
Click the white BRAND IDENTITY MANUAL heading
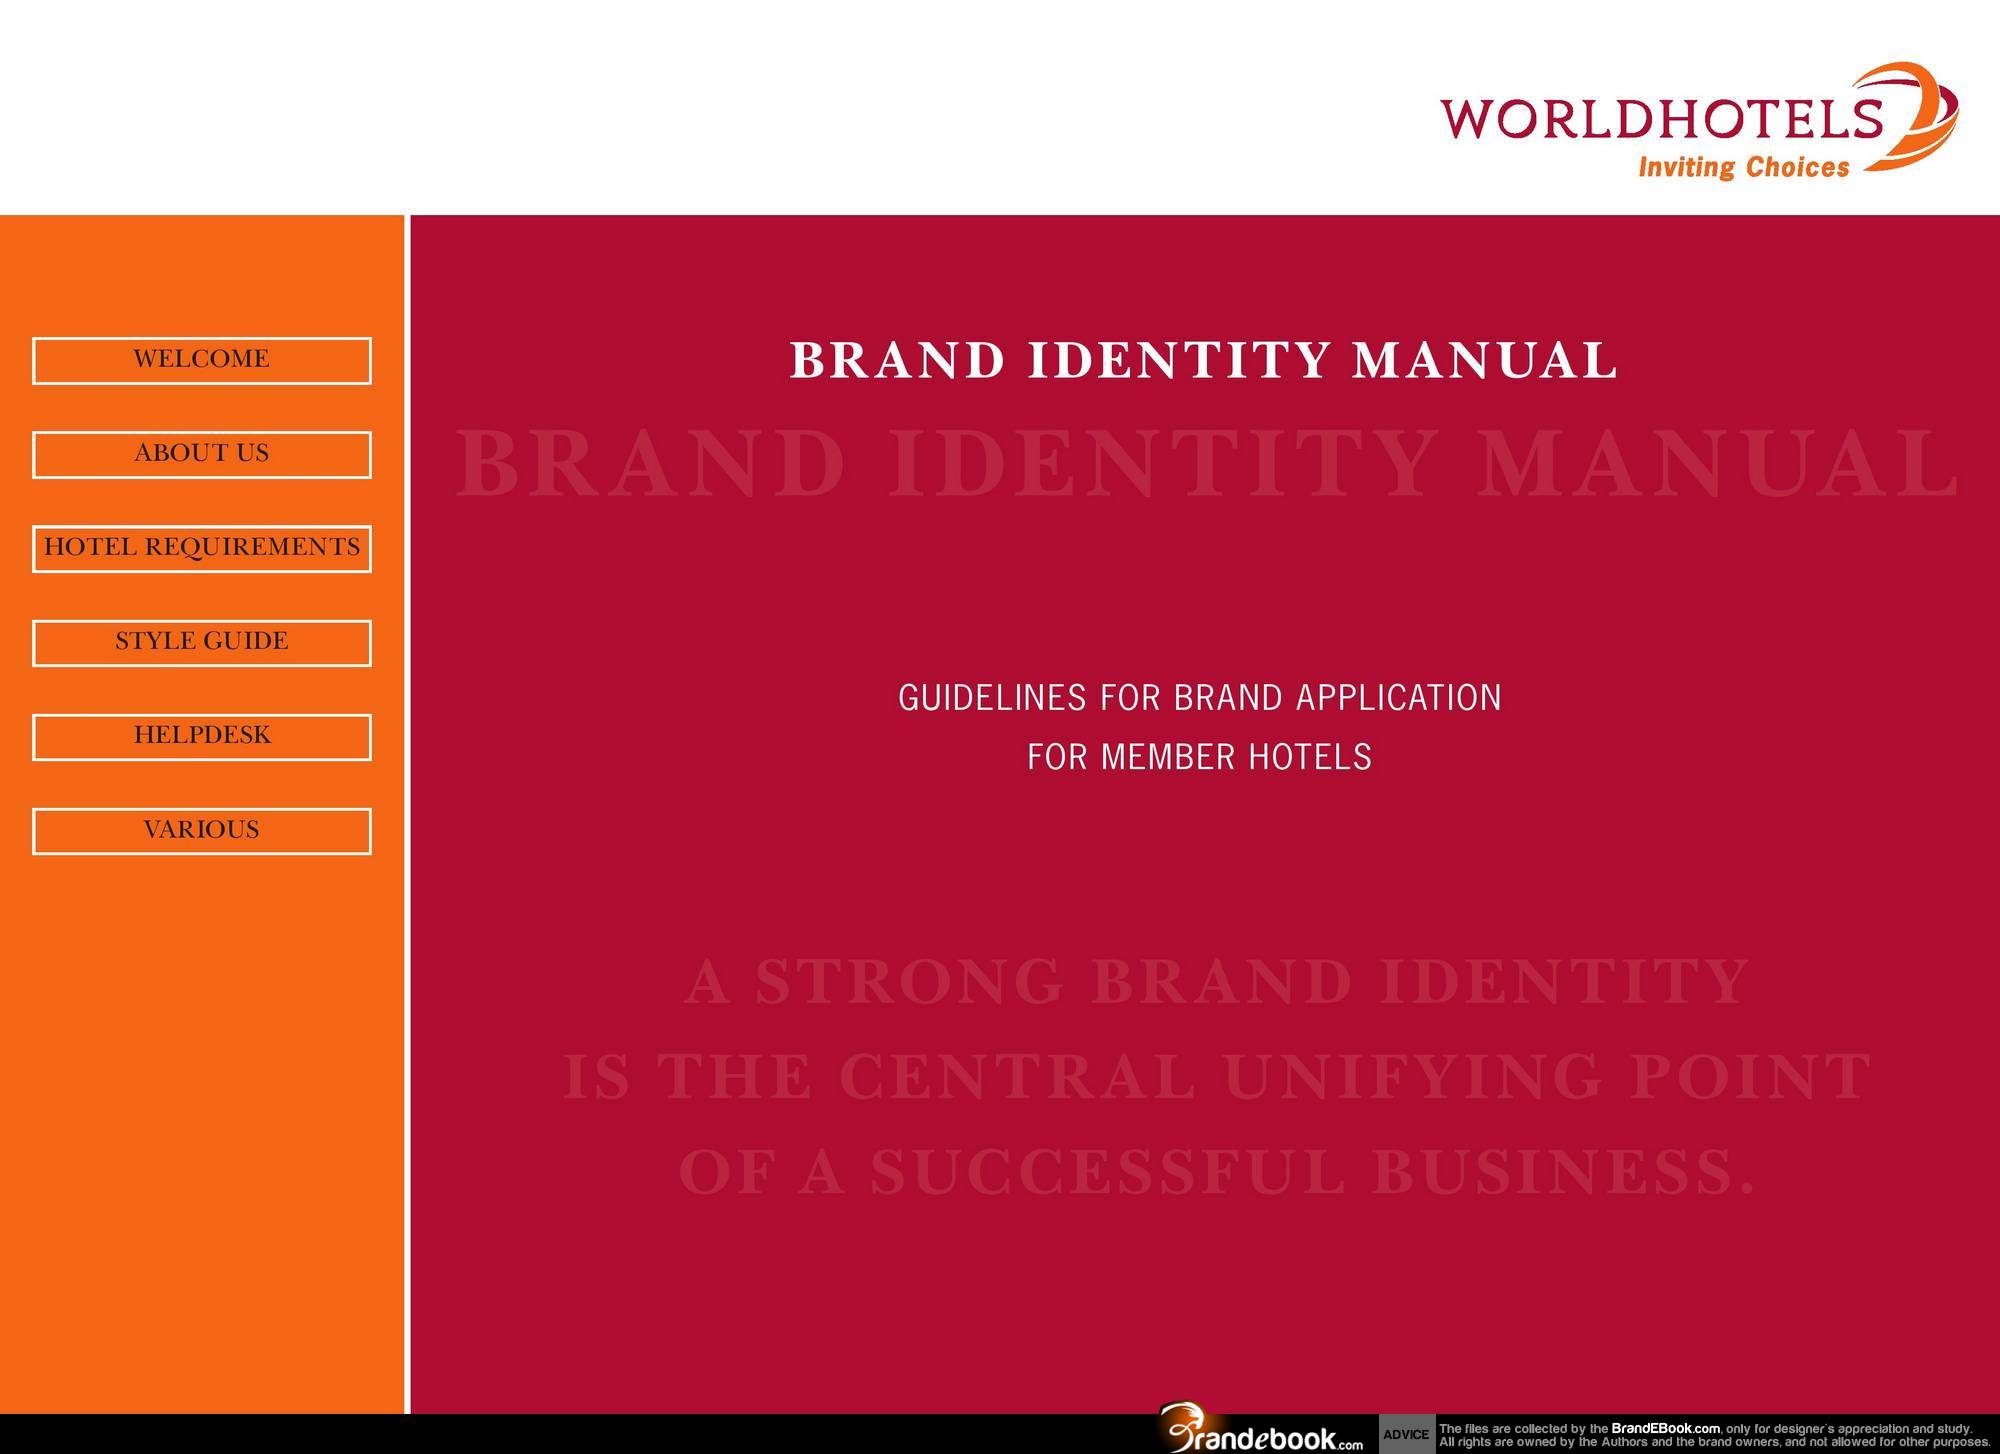click(1204, 361)
